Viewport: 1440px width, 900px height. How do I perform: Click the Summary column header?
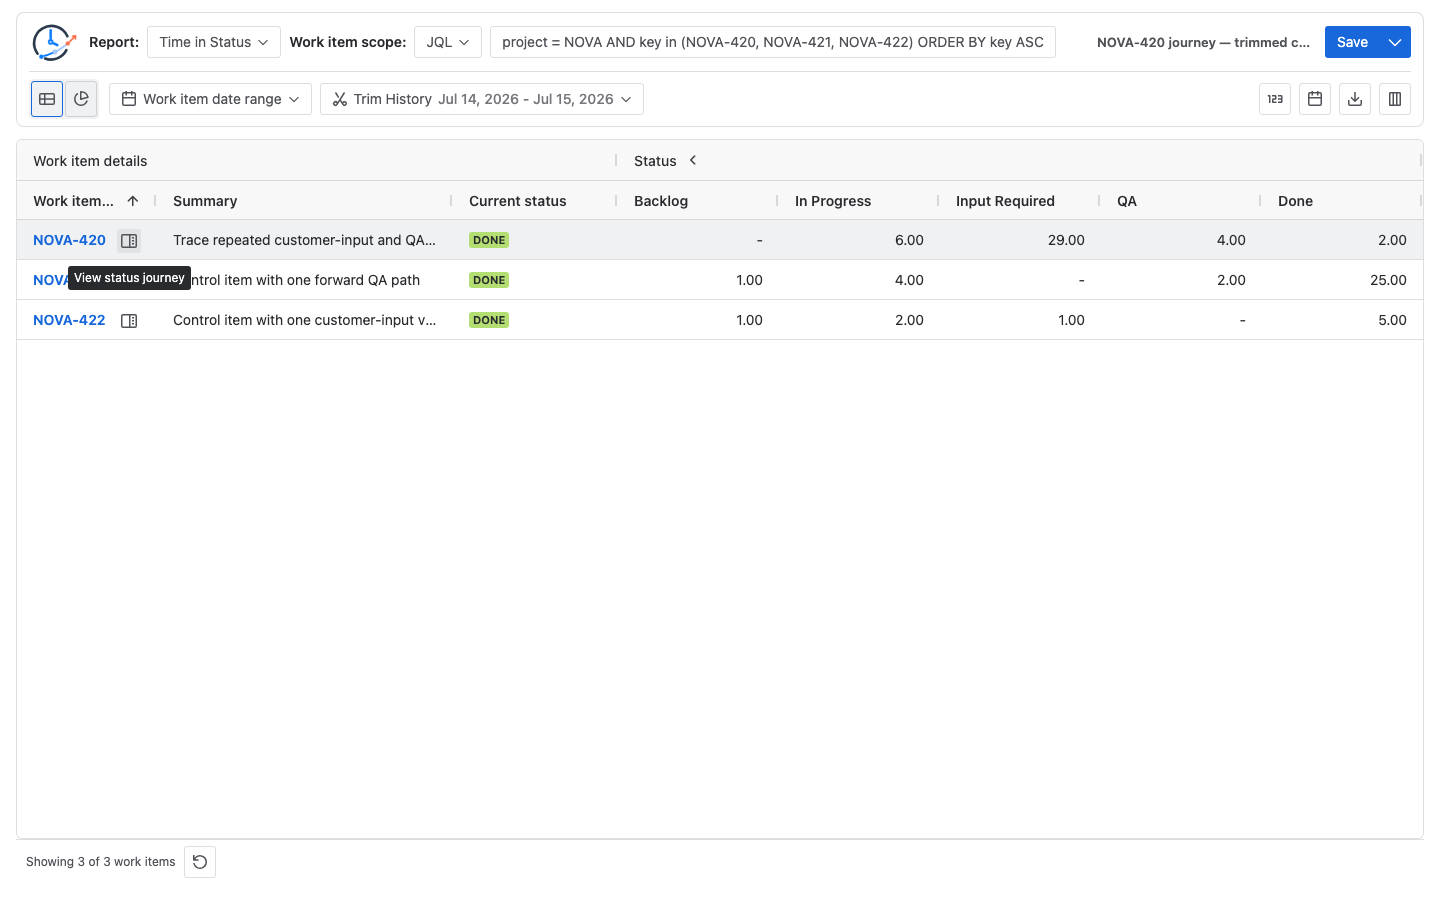click(205, 201)
